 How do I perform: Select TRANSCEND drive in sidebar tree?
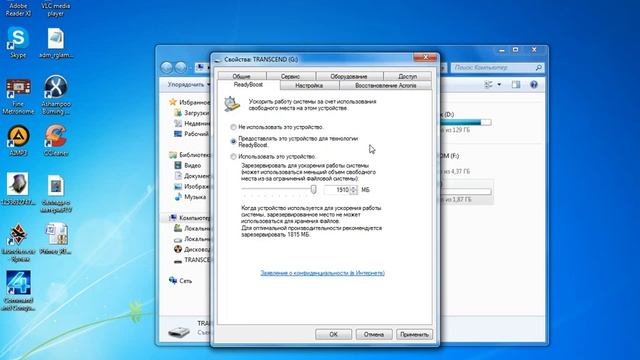198,260
